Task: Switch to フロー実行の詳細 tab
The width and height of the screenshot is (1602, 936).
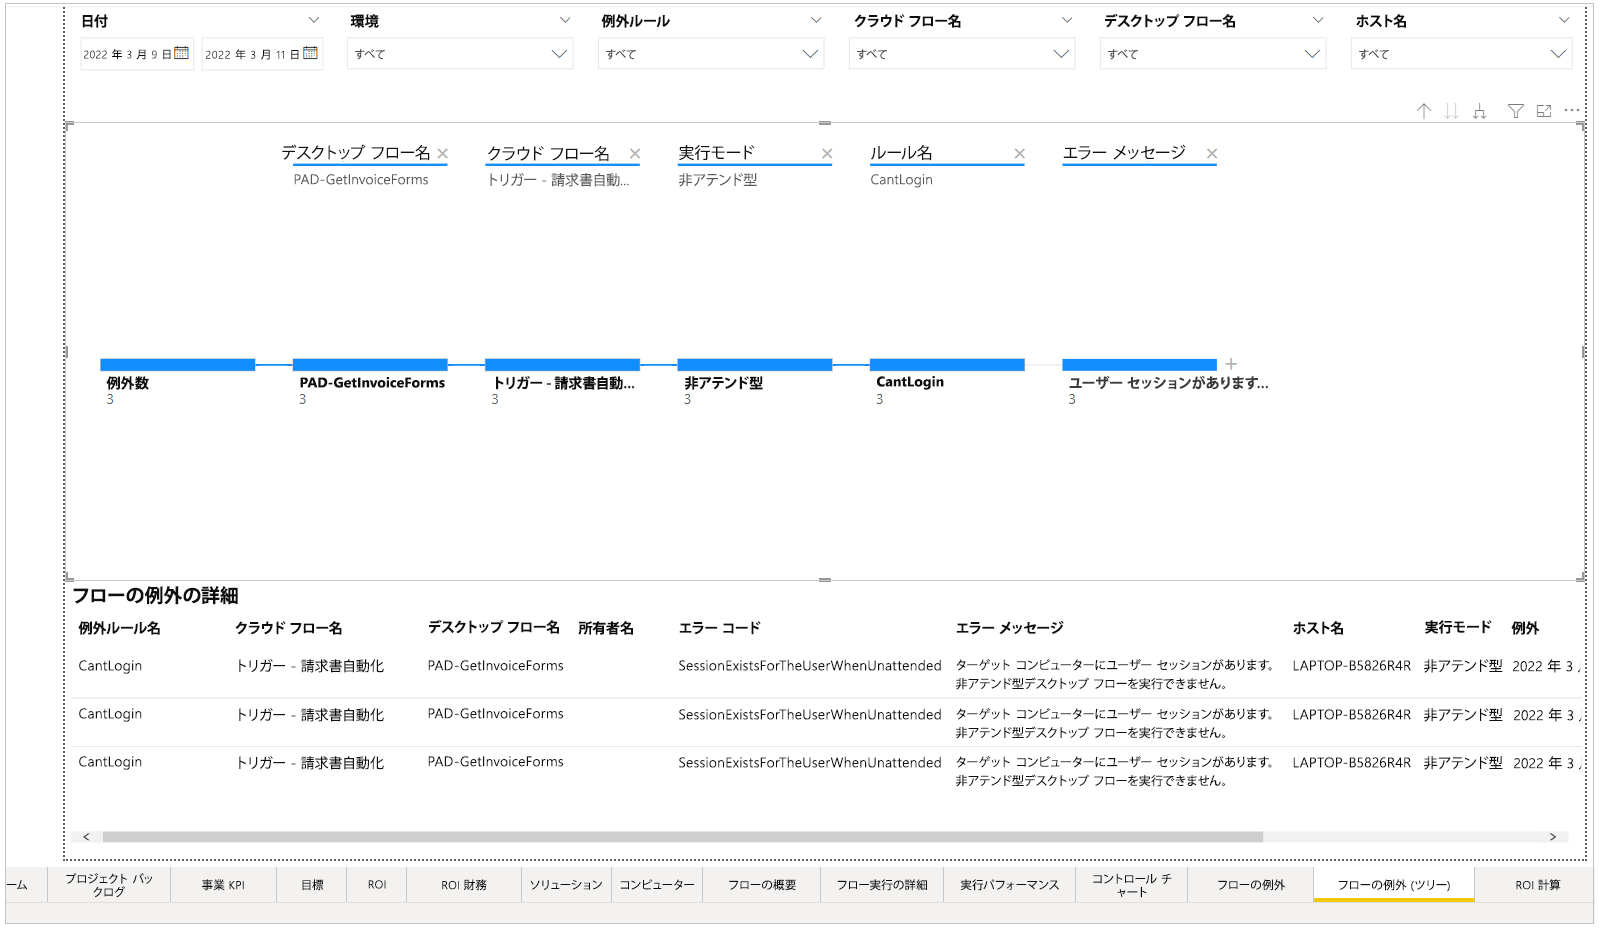Action: click(x=882, y=885)
